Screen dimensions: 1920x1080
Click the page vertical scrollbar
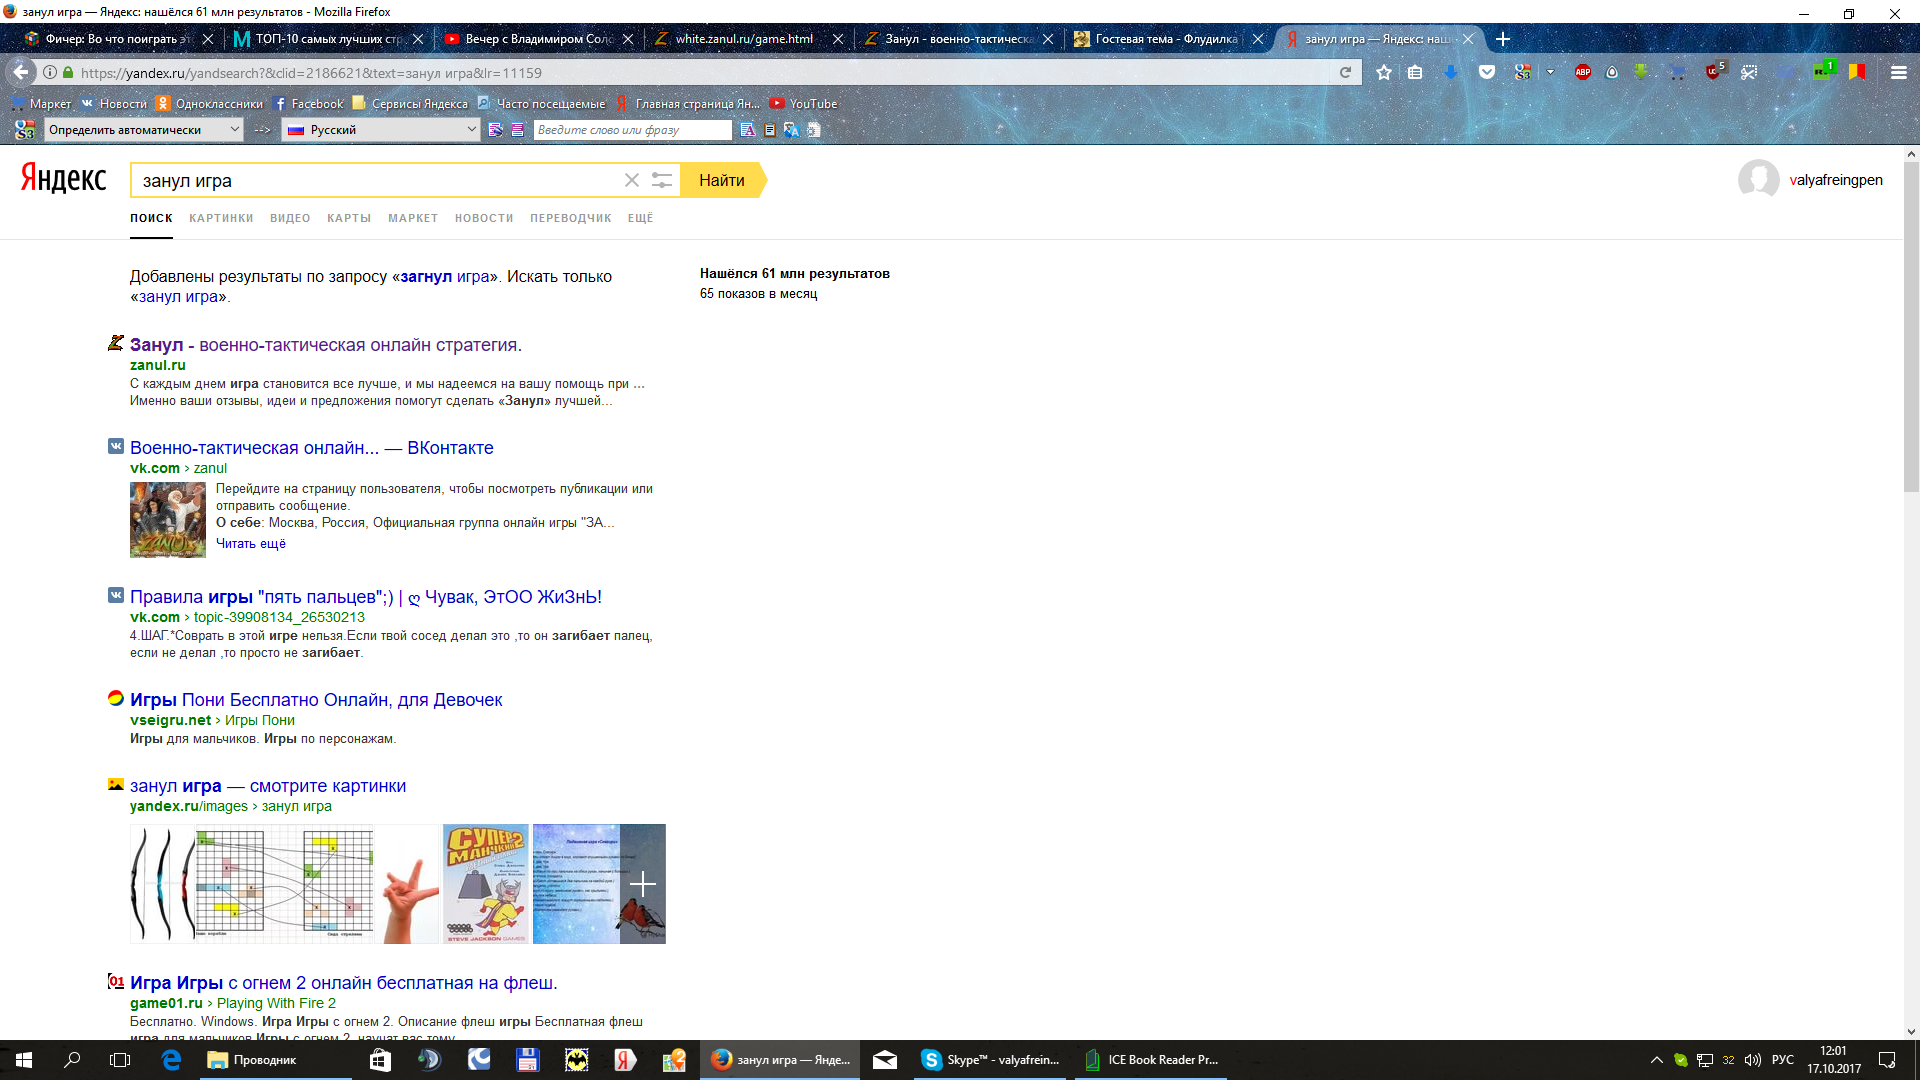pyautogui.click(x=1911, y=325)
